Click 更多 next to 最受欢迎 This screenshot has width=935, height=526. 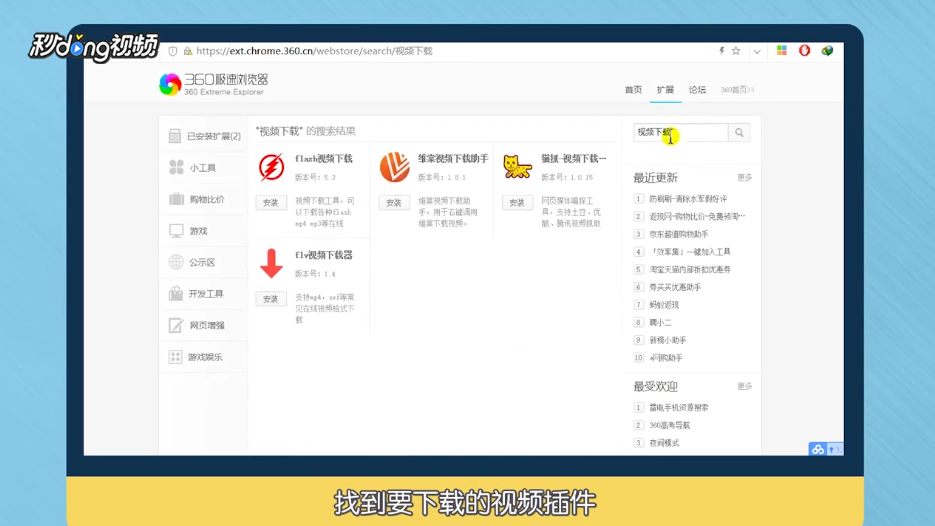745,386
